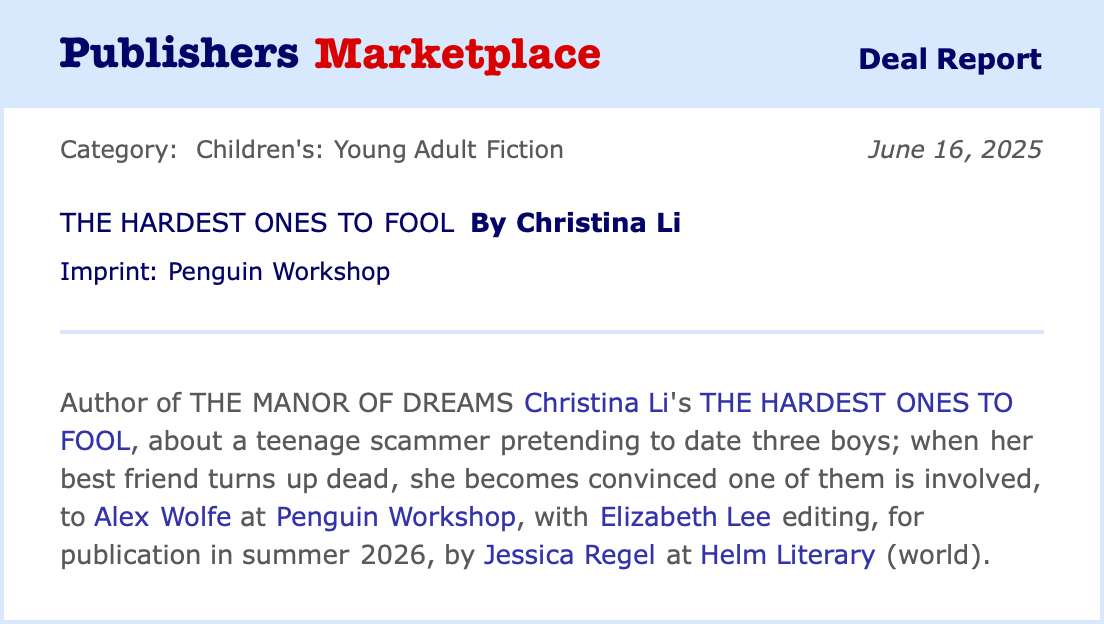This screenshot has width=1104, height=624.
Task: Click the (world) rights text
Action: point(935,555)
